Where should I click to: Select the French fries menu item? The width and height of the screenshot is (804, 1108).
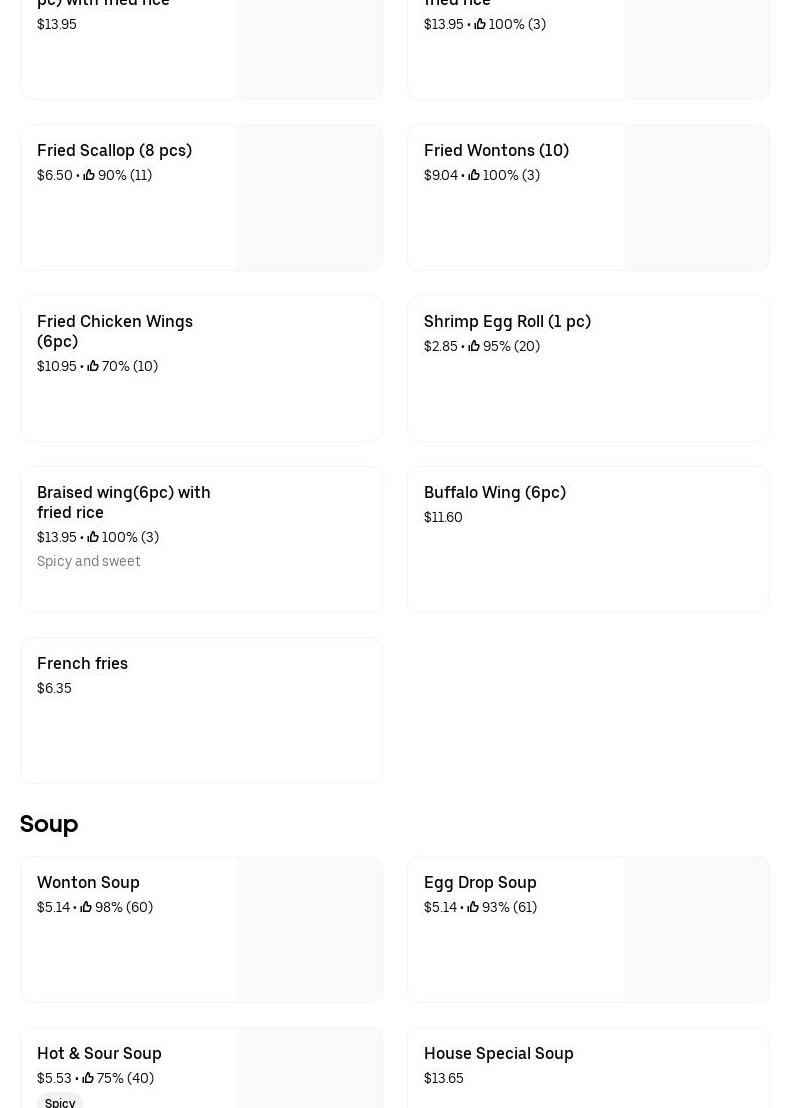(x=201, y=710)
